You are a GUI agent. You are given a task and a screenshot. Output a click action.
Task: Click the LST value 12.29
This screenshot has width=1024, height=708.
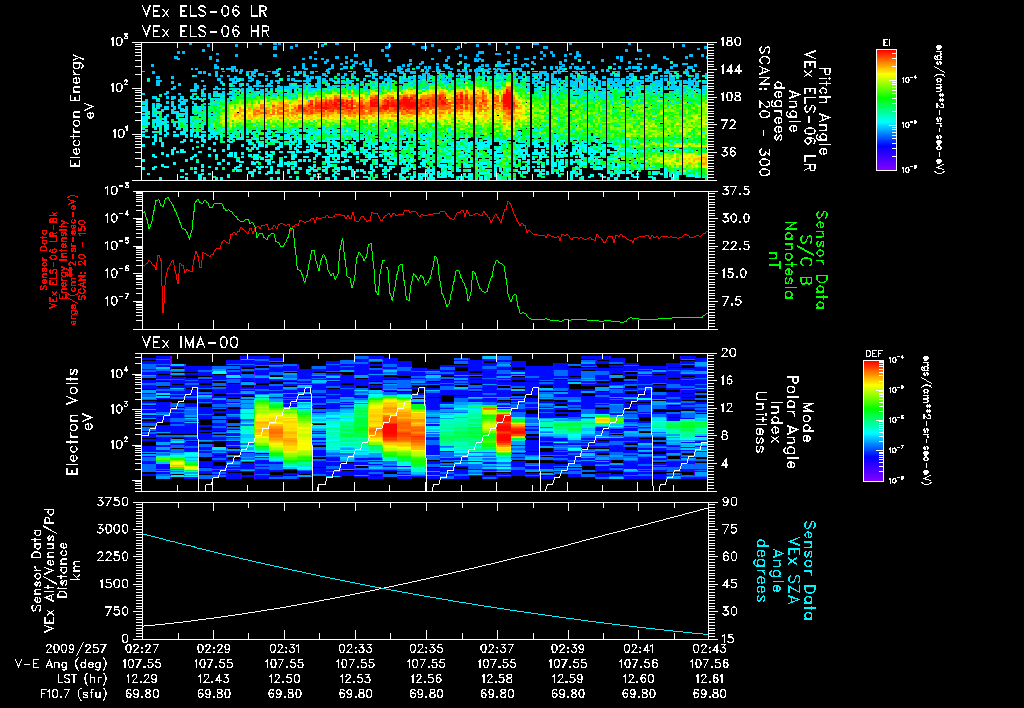click(142, 679)
